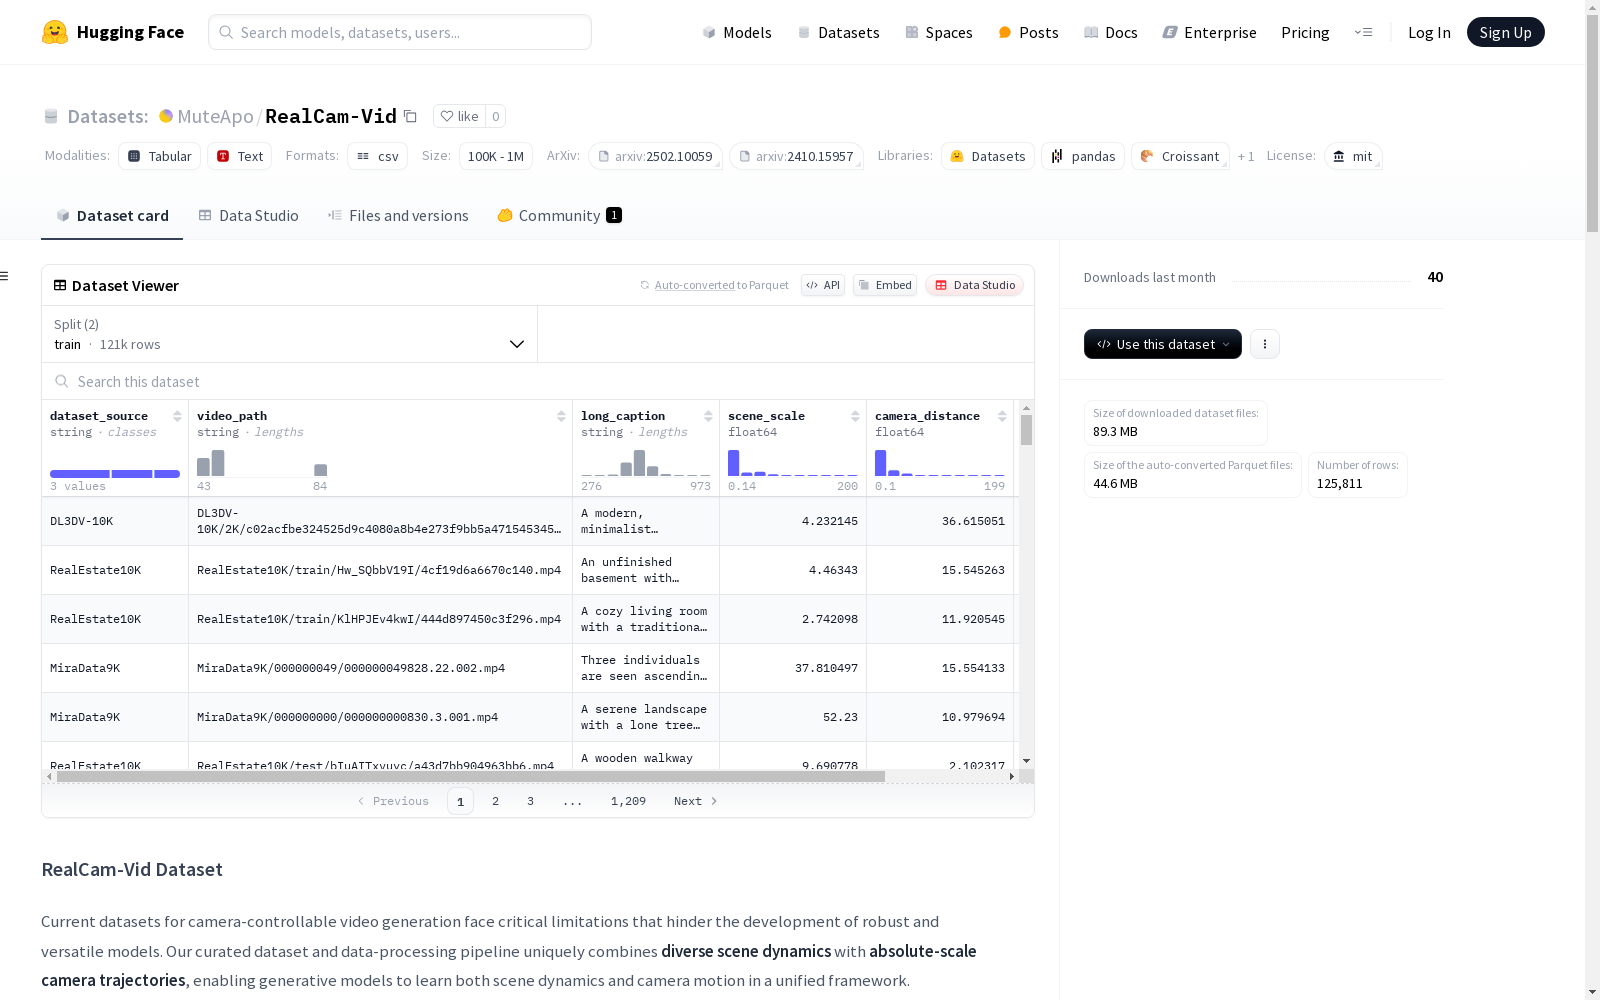The width and height of the screenshot is (1600, 1000).
Task: Open the mit license tag
Action: (x=1353, y=156)
